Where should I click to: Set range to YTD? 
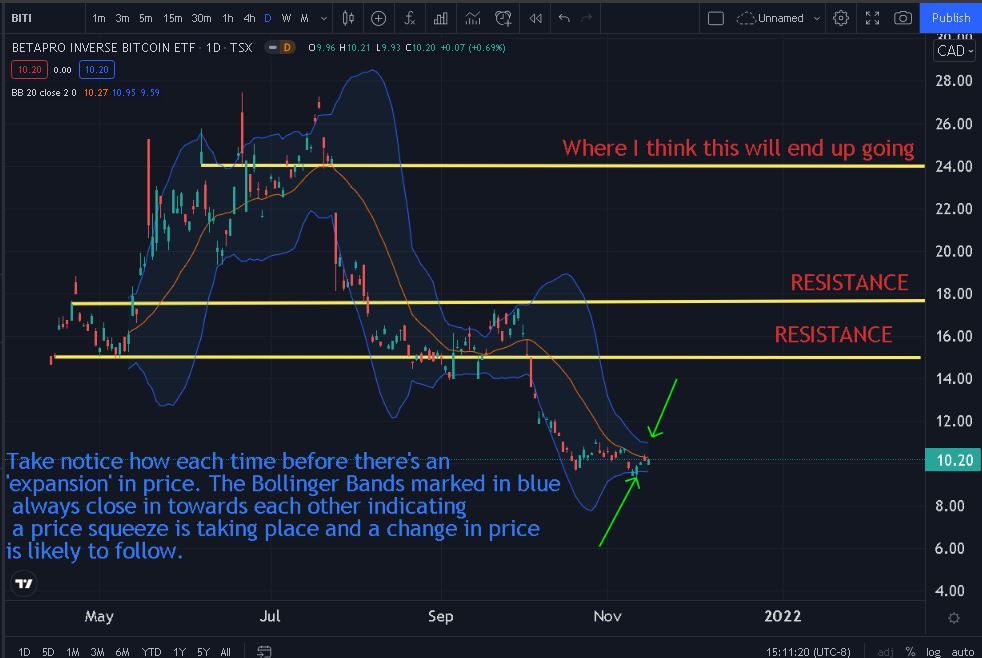tap(151, 652)
